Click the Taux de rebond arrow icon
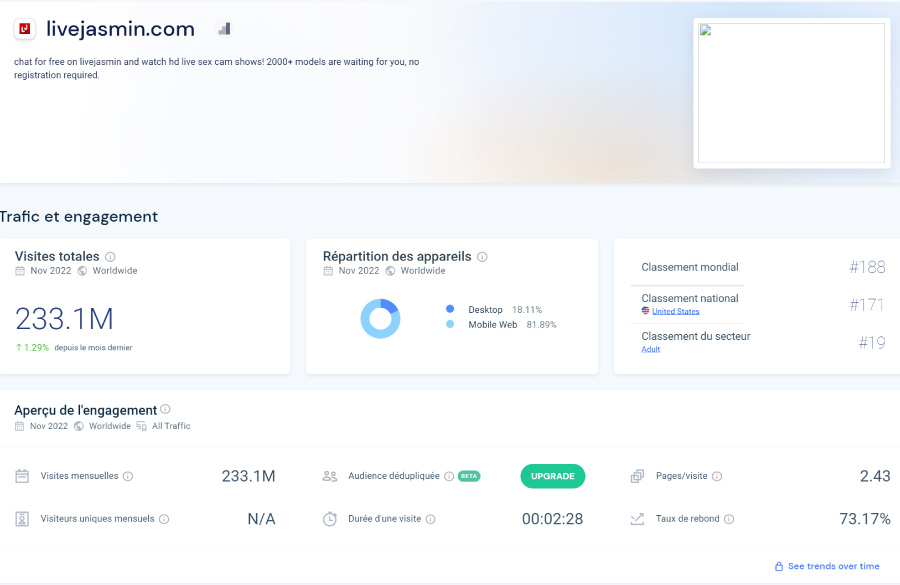The image size is (900, 585). pos(637,519)
